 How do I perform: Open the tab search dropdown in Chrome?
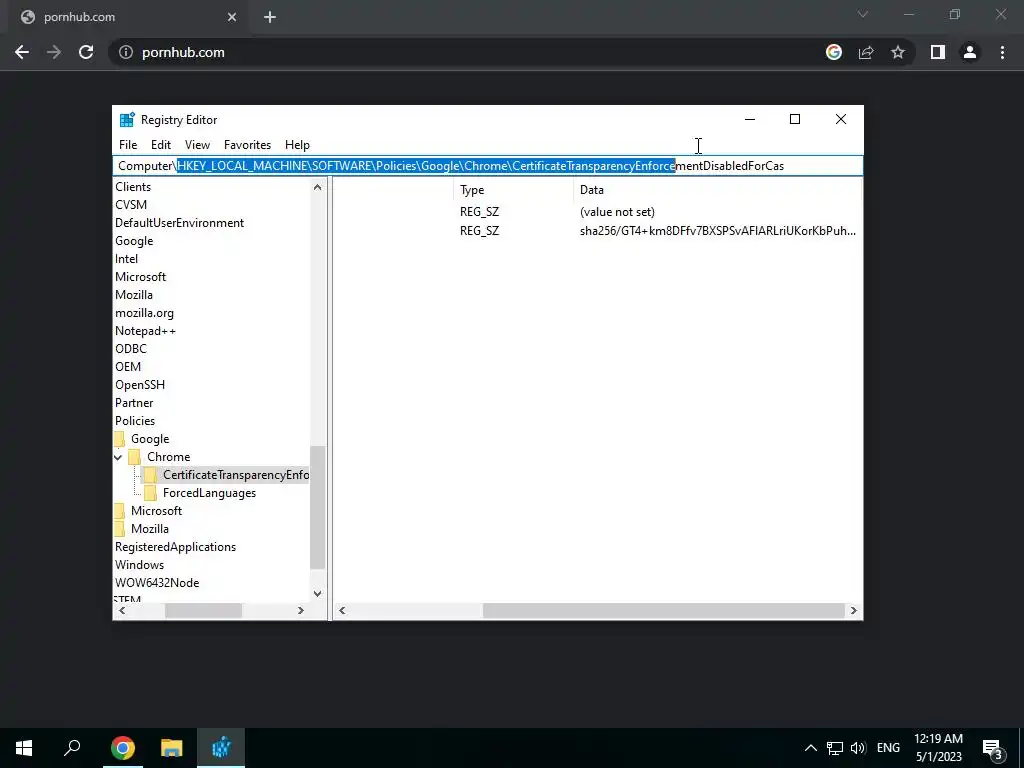(863, 14)
